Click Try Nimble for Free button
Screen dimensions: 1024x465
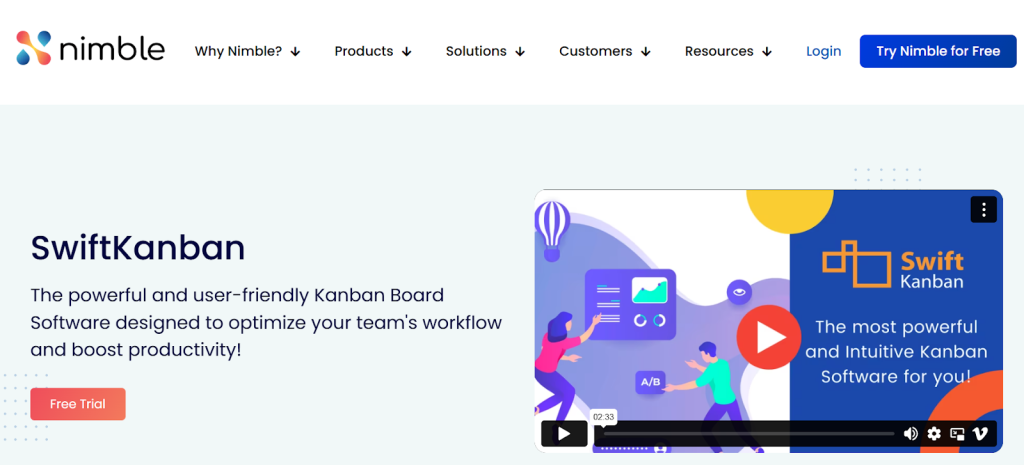click(938, 51)
